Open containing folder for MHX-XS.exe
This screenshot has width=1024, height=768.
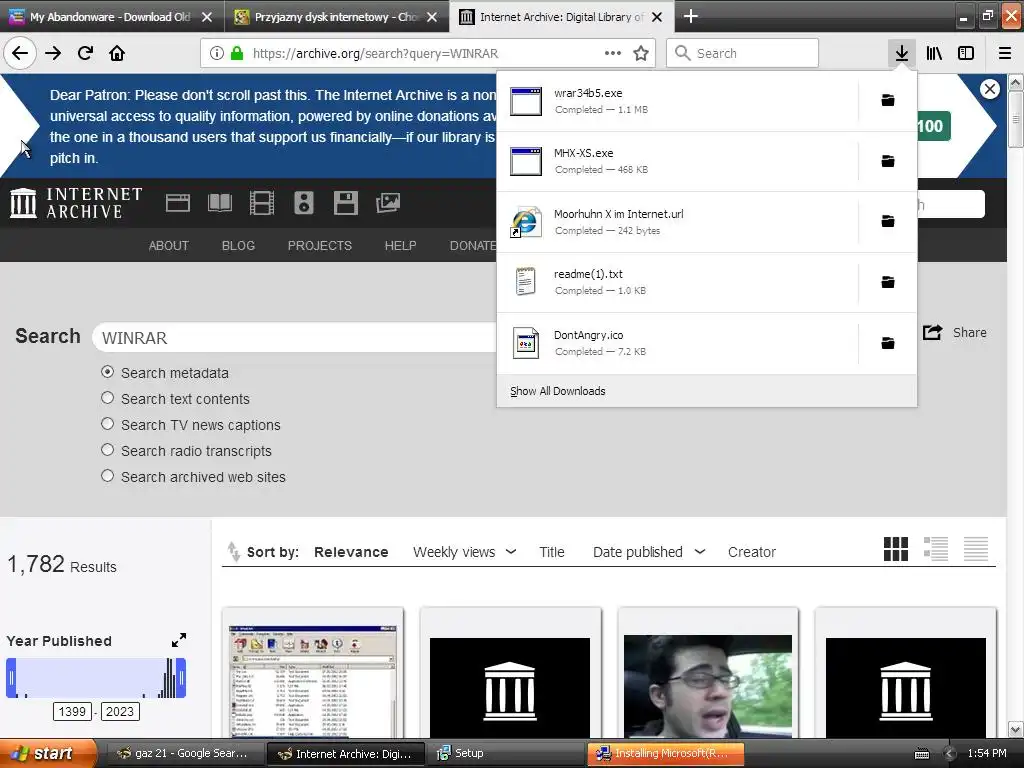[888, 161]
